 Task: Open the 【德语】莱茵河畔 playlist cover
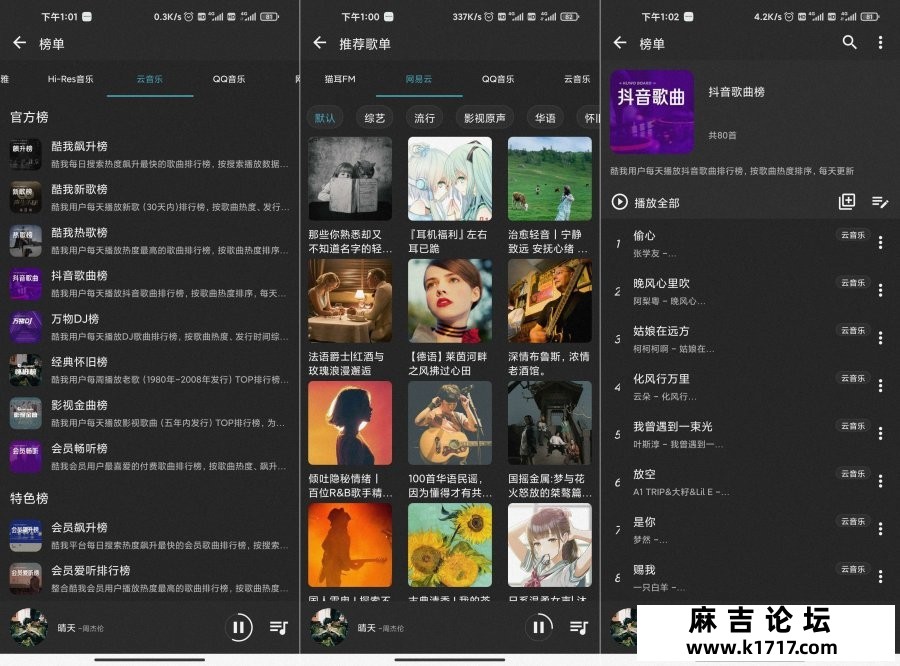[450, 301]
